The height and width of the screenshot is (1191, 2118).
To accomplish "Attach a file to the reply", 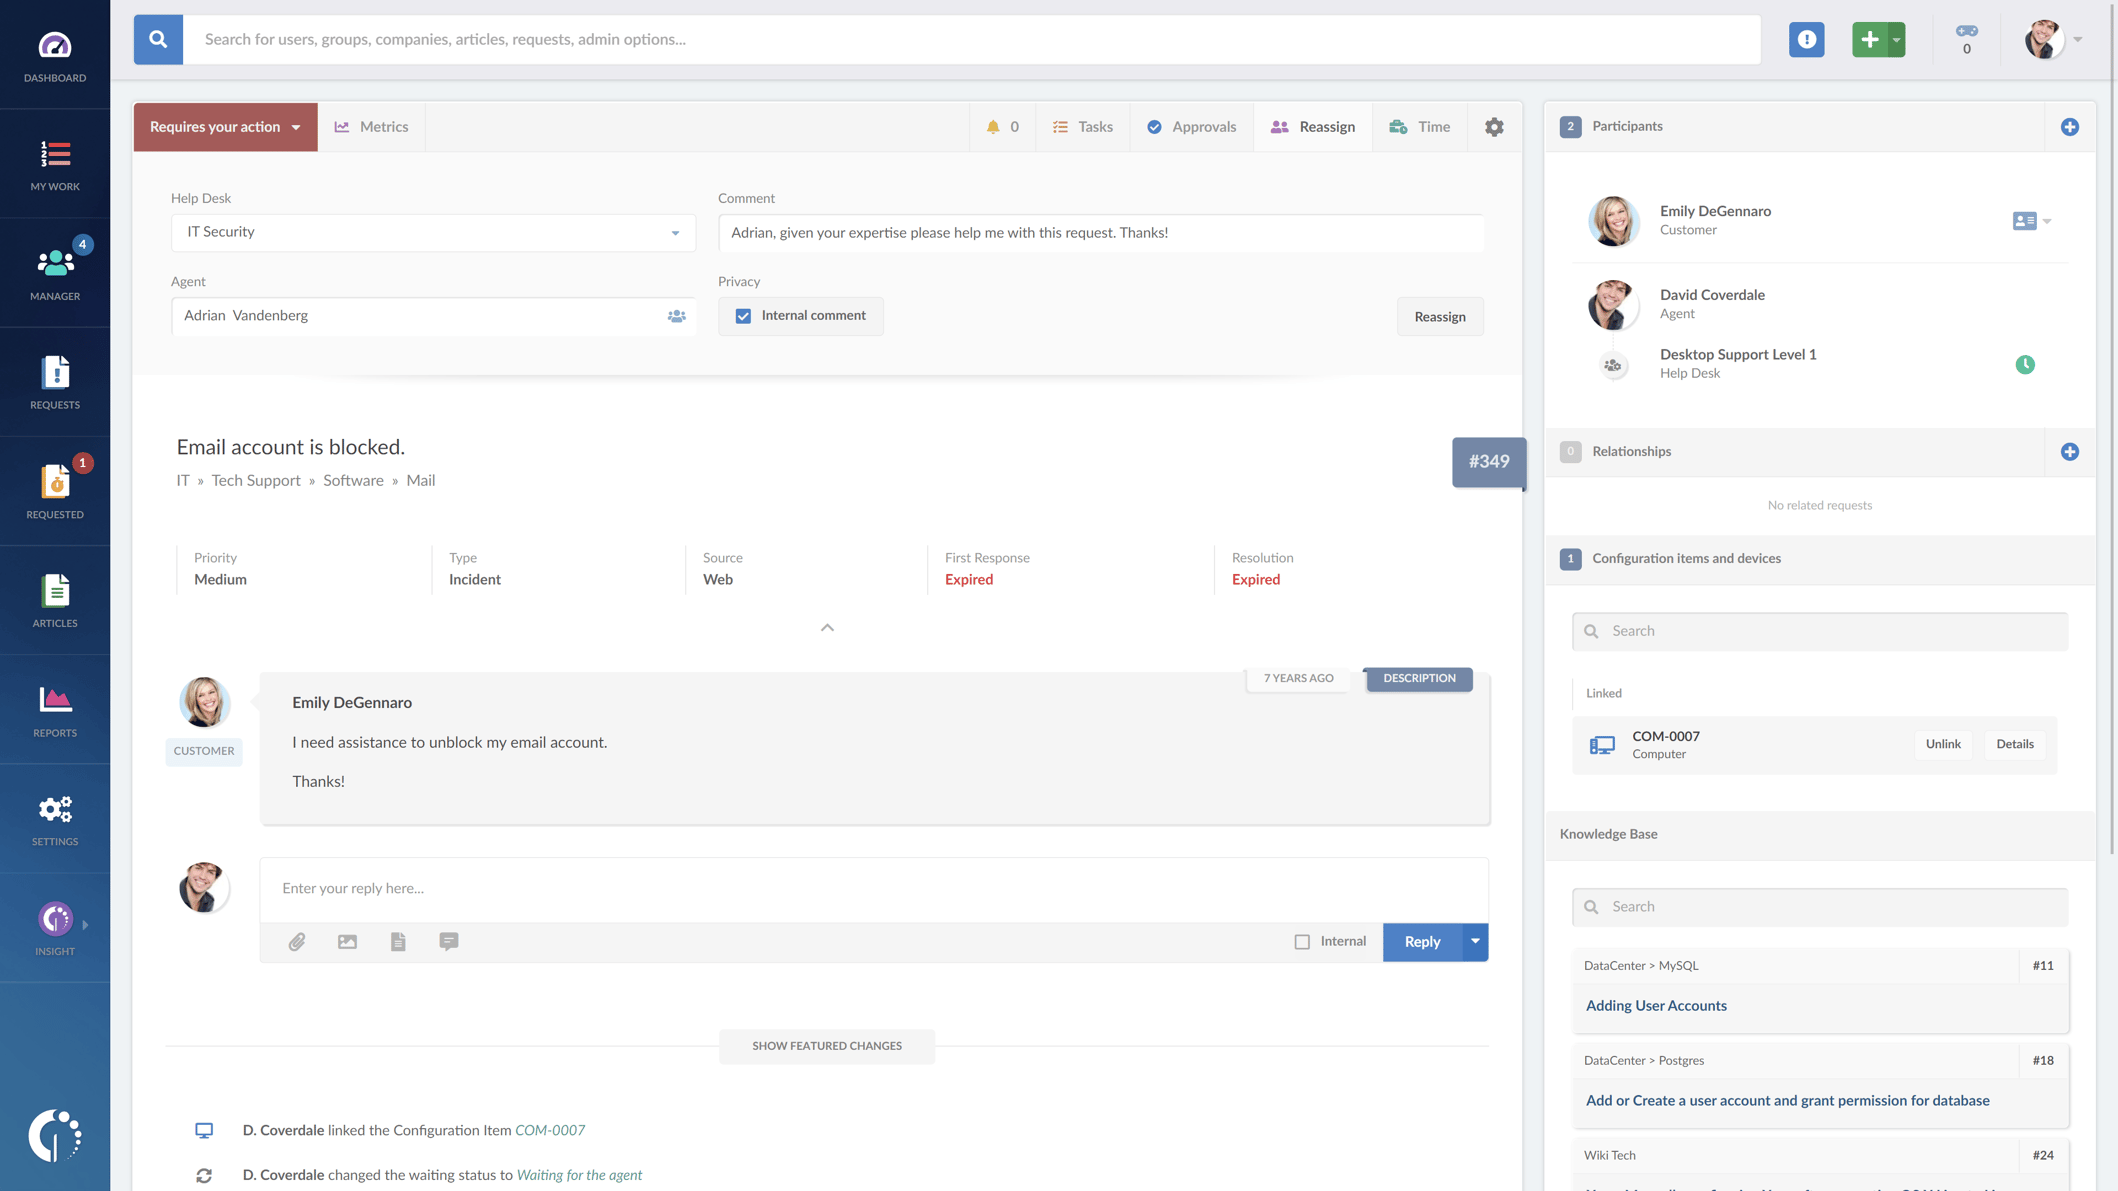I will coord(296,941).
